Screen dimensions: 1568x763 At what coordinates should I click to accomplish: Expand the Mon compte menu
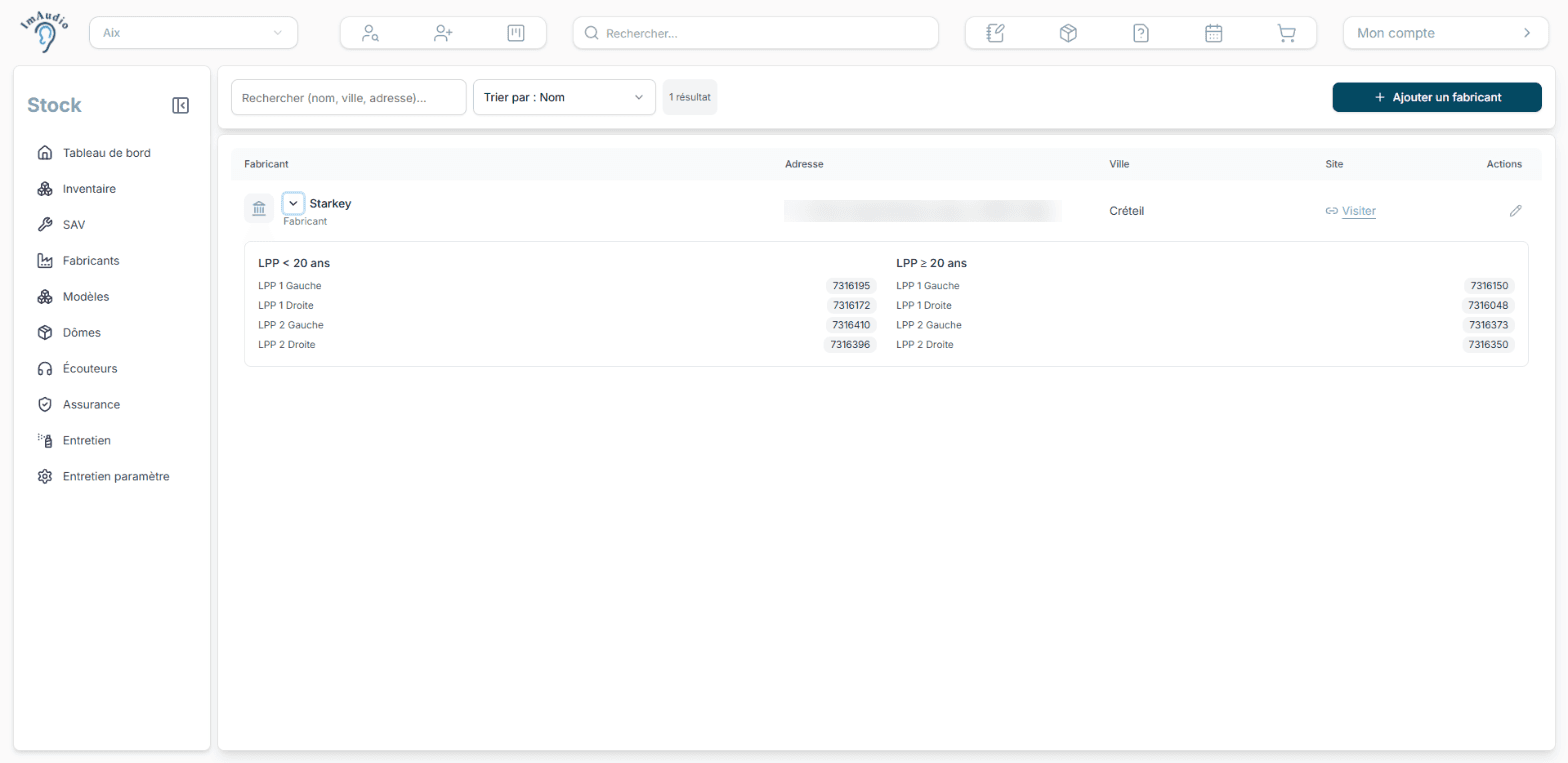point(1445,33)
